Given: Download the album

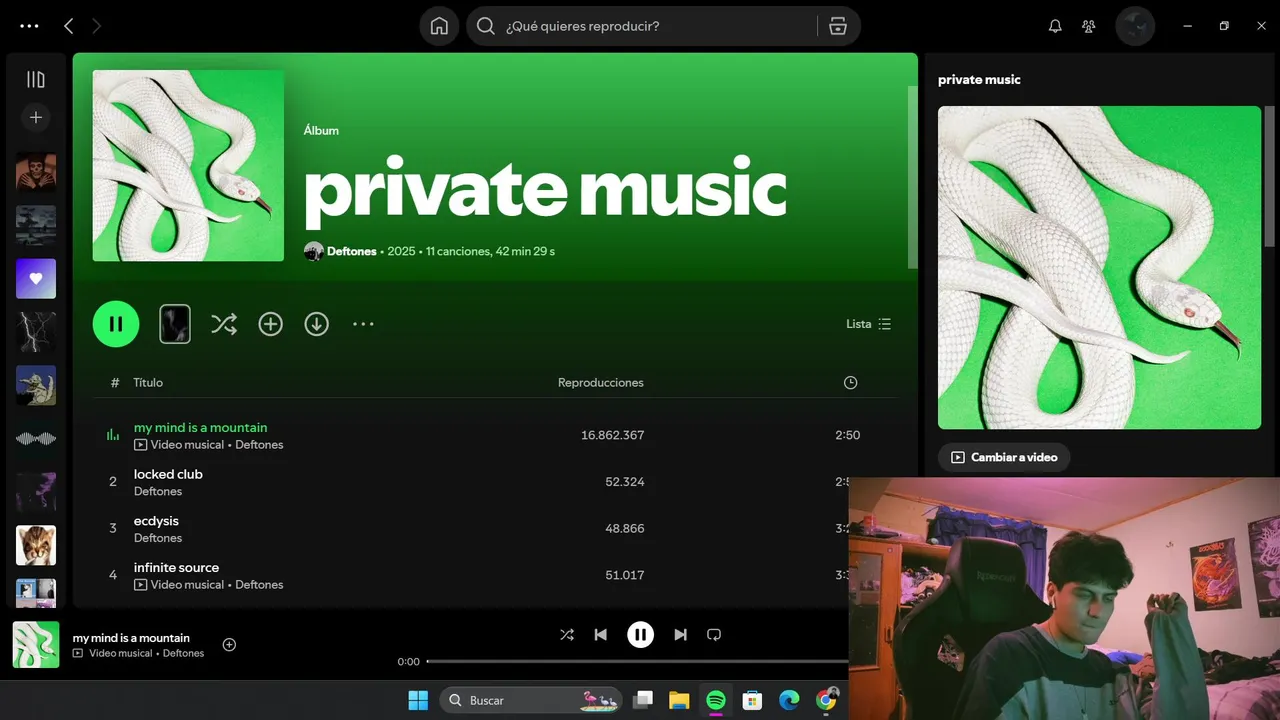Looking at the screenshot, I should click(317, 324).
